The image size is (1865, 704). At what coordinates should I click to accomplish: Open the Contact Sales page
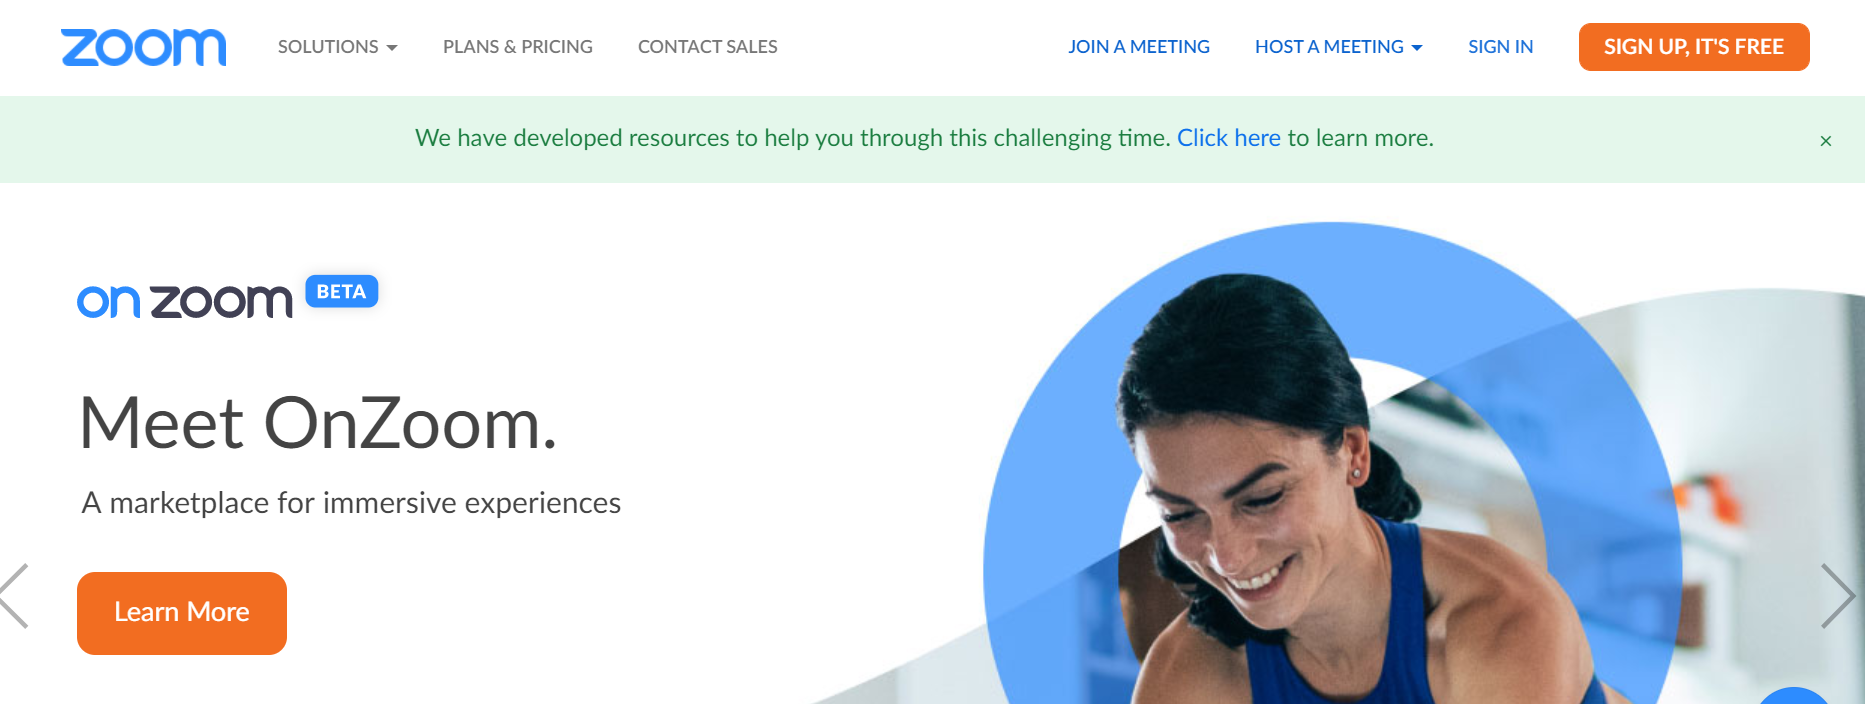[707, 47]
